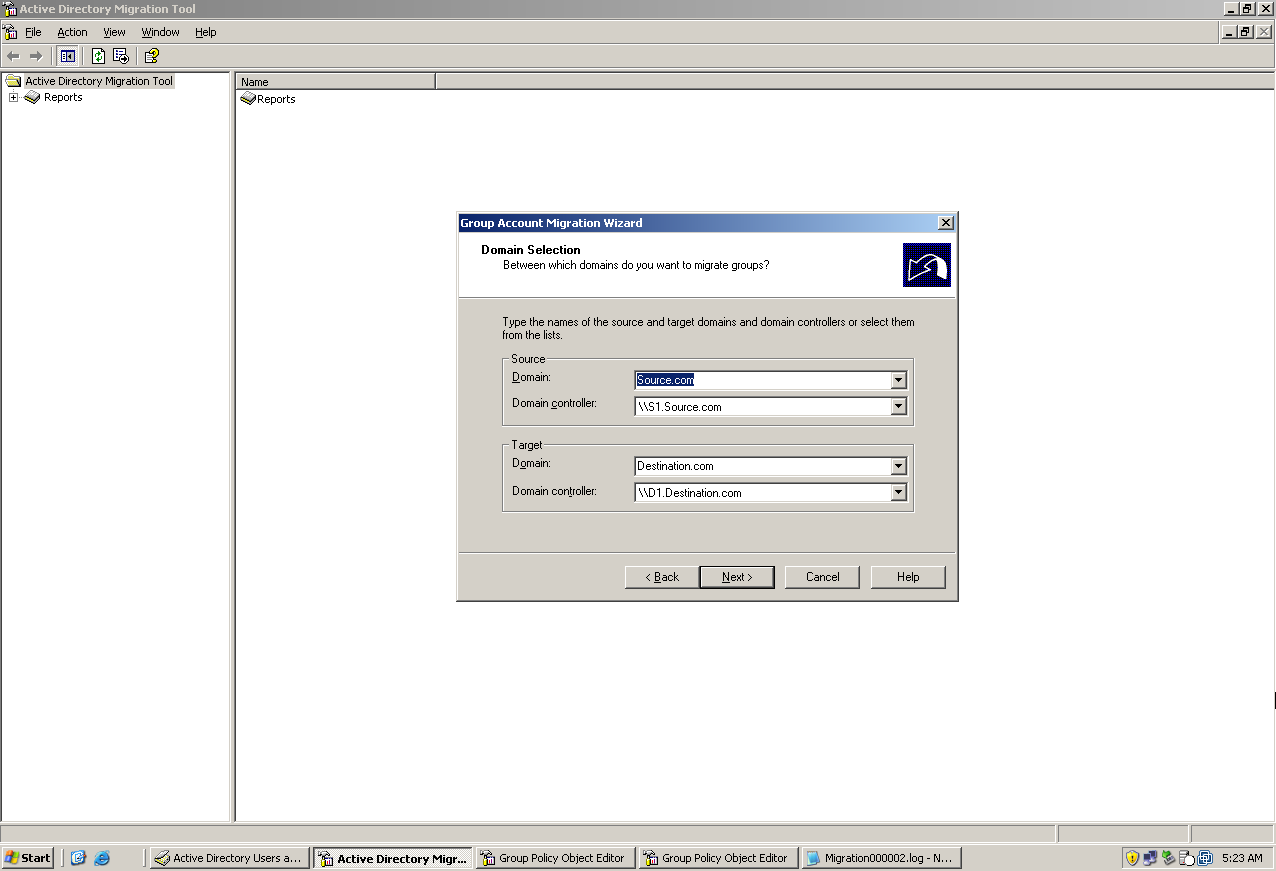The height and width of the screenshot is (871, 1276).
Task: Click the Export List toolbar icon
Action: 121,56
